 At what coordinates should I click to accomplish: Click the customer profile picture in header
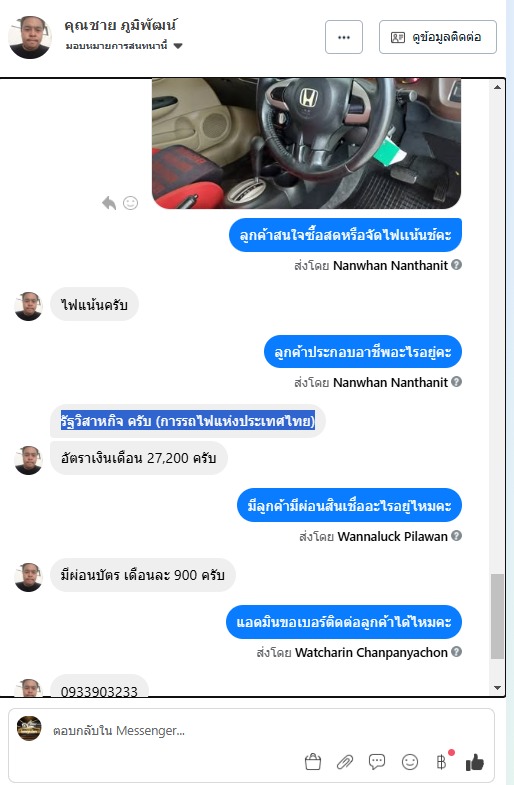30,37
